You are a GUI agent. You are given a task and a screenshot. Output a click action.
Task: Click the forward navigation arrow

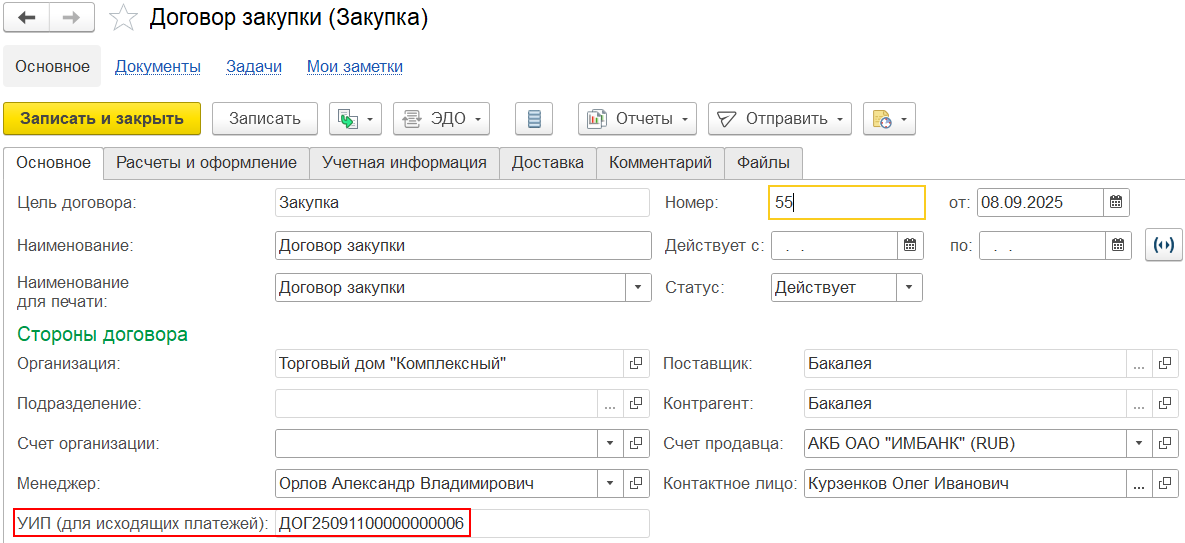[x=71, y=18]
